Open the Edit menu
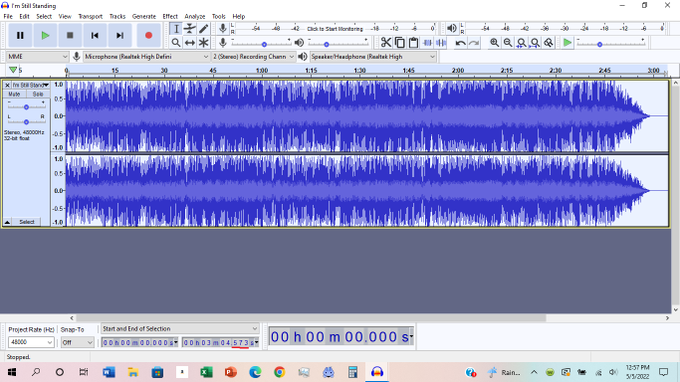The height and width of the screenshot is (382, 680). [x=24, y=16]
